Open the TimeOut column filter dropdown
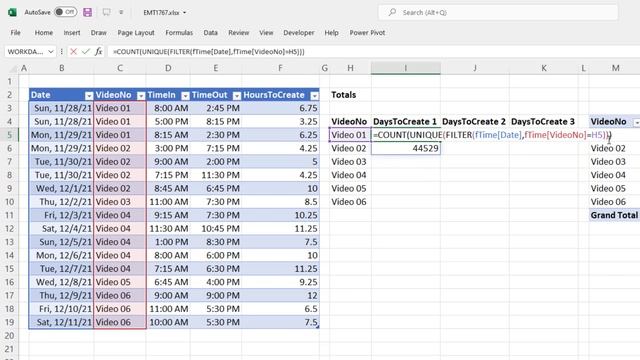 tap(237, 96)
